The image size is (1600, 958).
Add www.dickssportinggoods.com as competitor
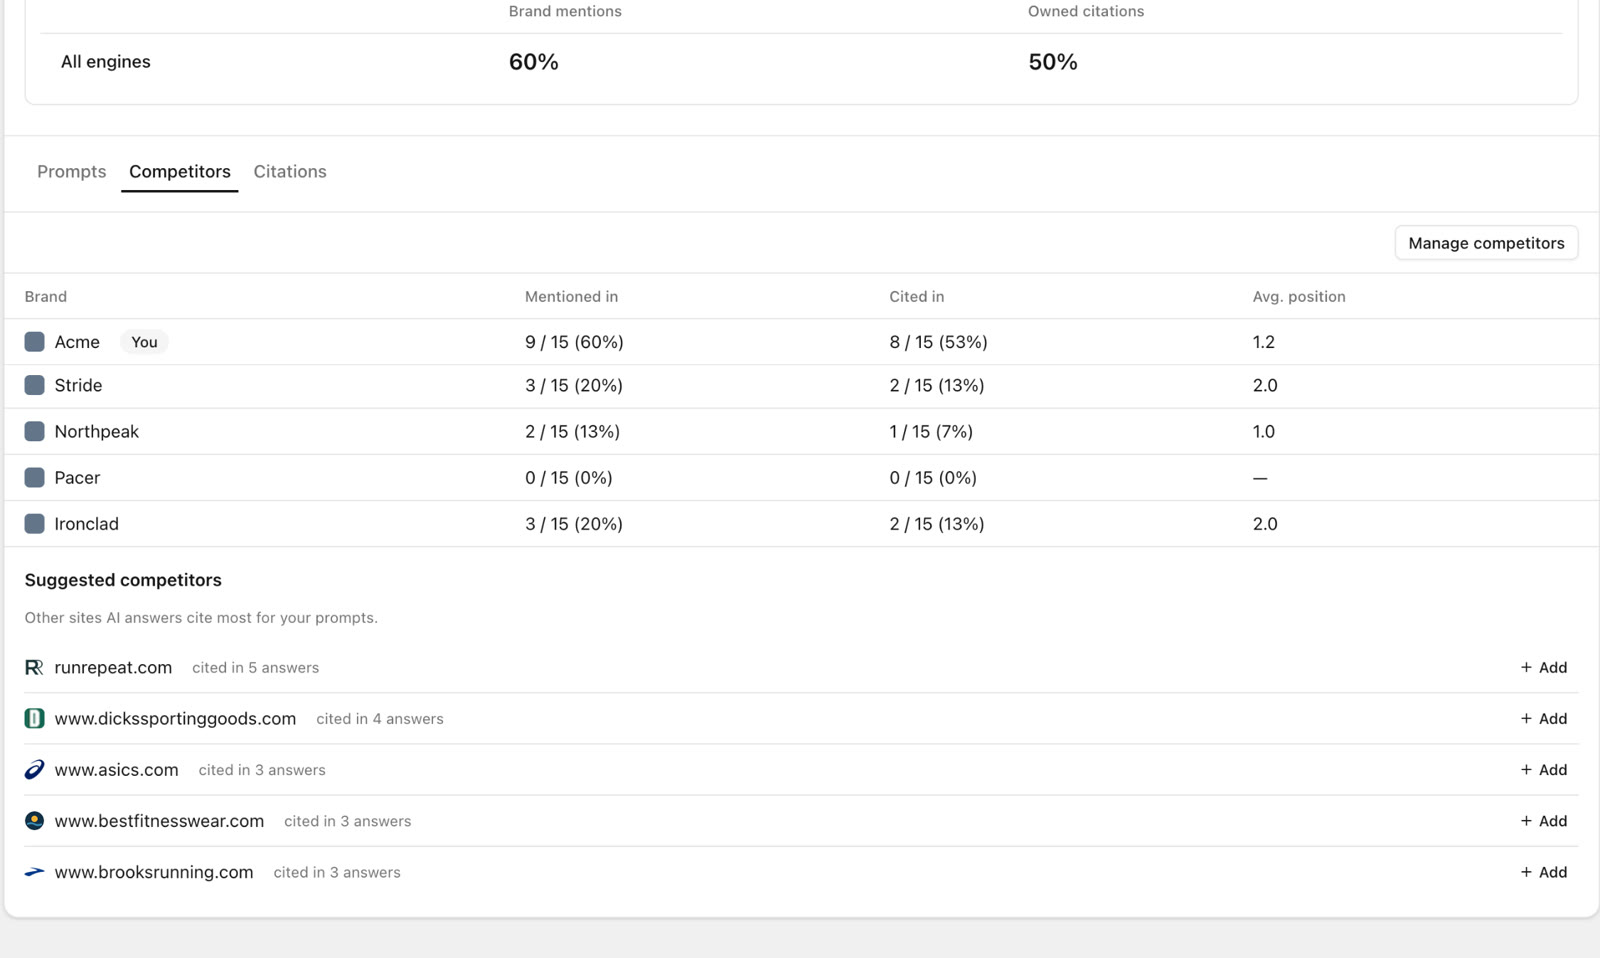click(1544, 718)
